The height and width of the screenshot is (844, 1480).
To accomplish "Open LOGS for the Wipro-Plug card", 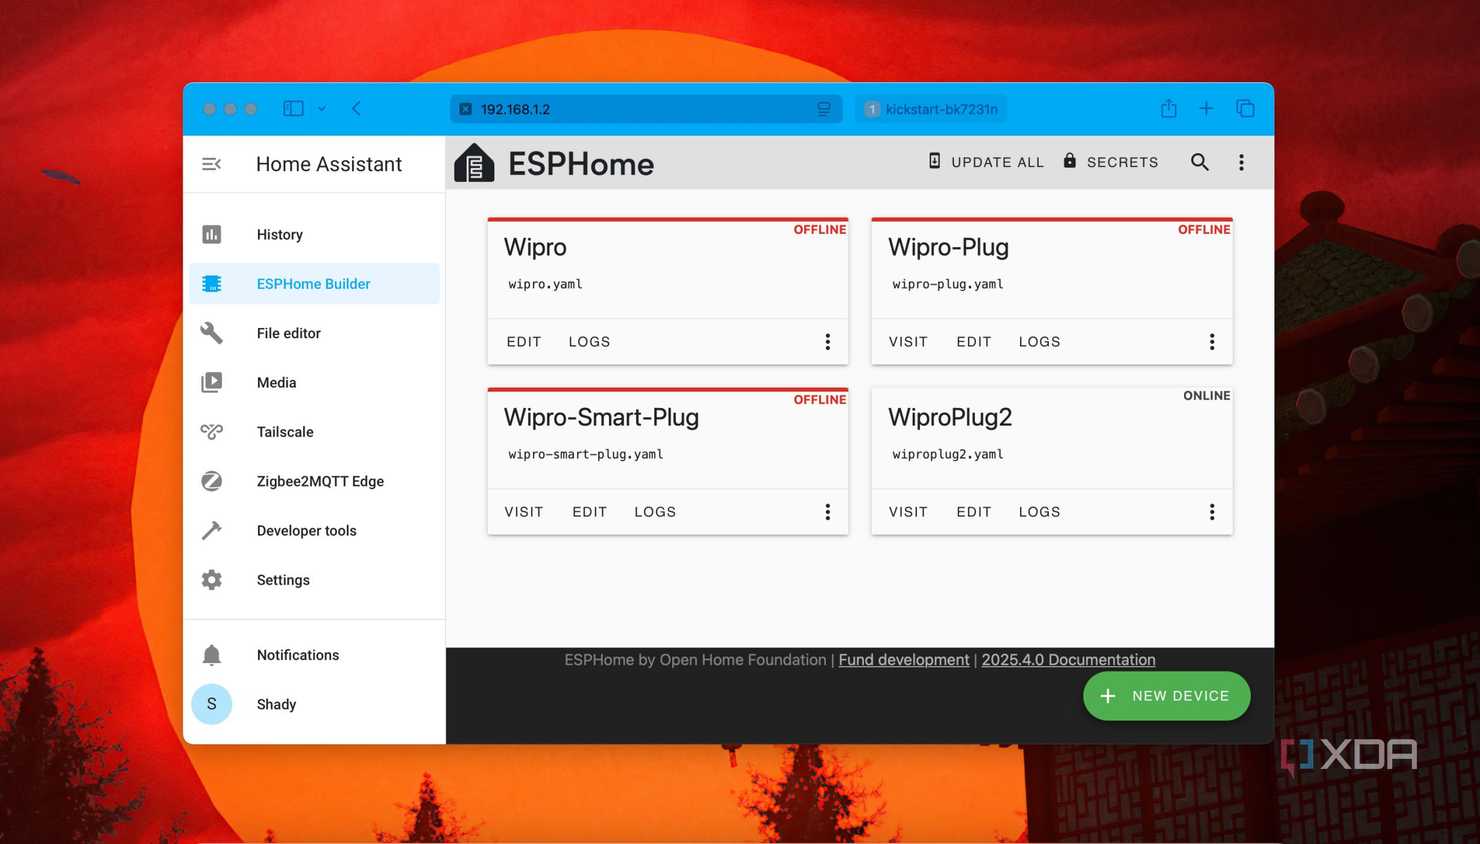I will point(1040,342).
